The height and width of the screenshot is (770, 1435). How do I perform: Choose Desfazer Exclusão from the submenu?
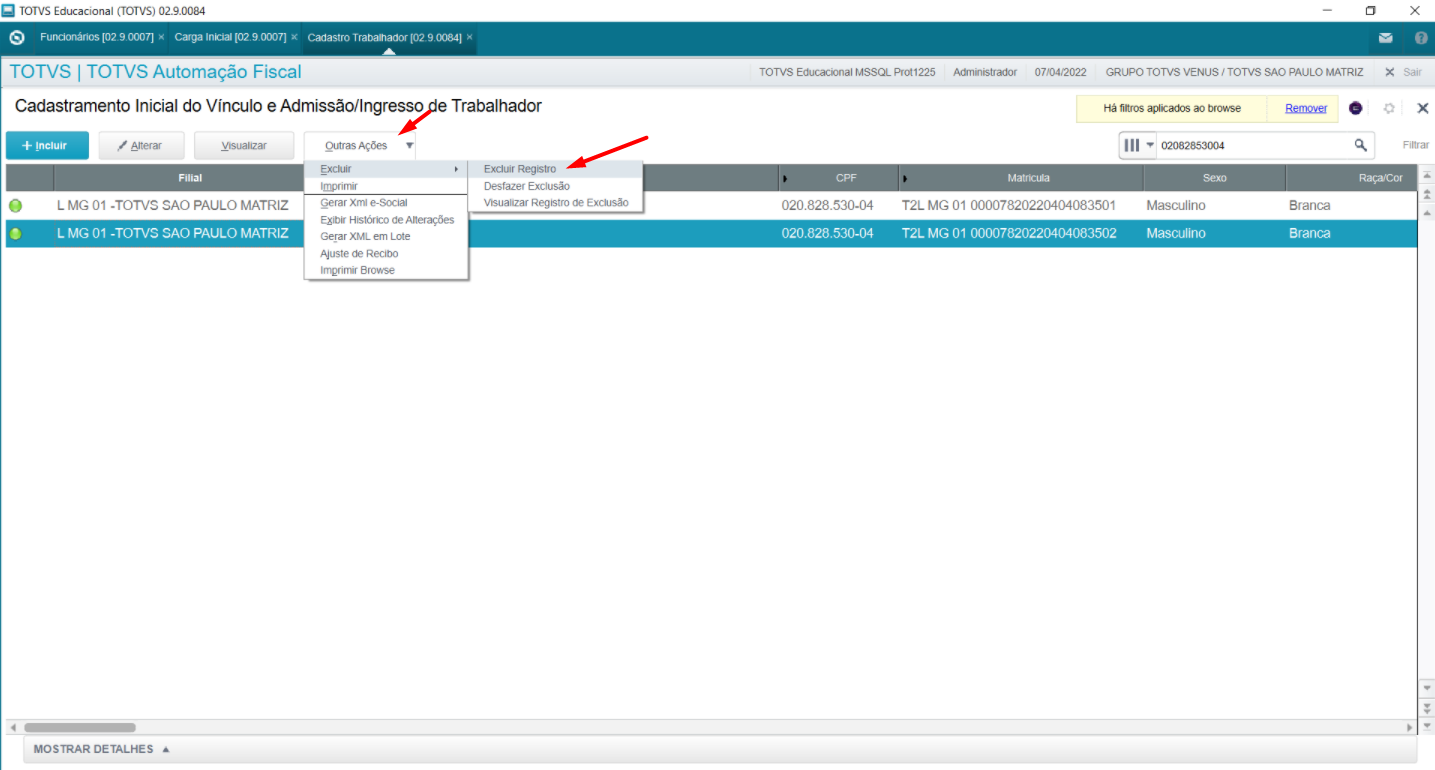tap(555, 186)
